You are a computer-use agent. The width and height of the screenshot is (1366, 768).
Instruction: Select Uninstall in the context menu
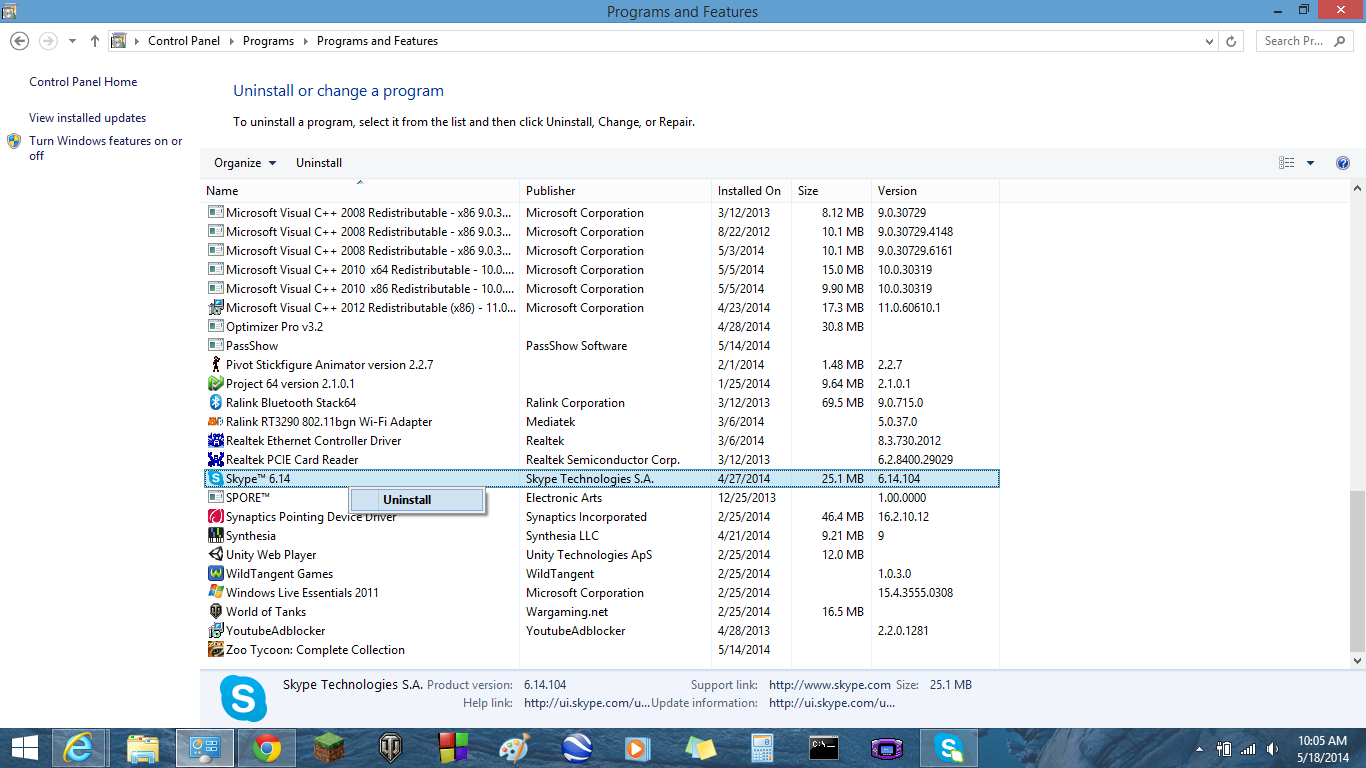pos(416,500)
